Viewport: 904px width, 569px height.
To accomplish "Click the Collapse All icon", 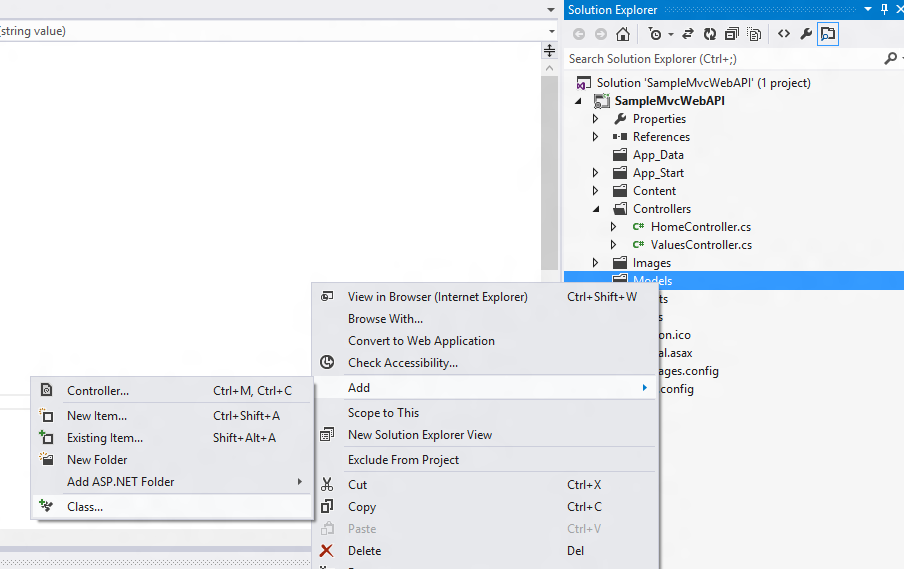I will (732, 34).
